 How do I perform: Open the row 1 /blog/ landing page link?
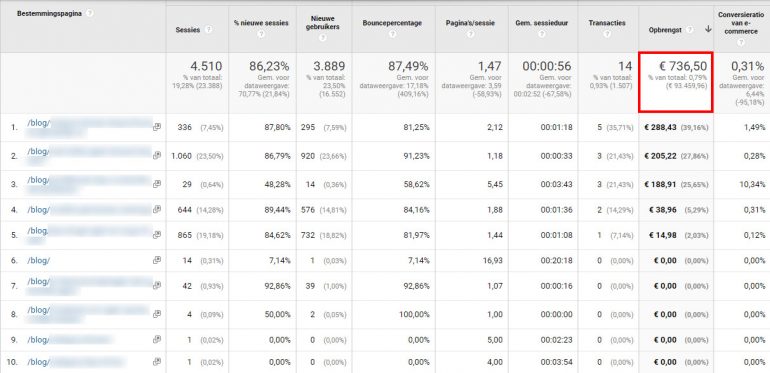38,123
